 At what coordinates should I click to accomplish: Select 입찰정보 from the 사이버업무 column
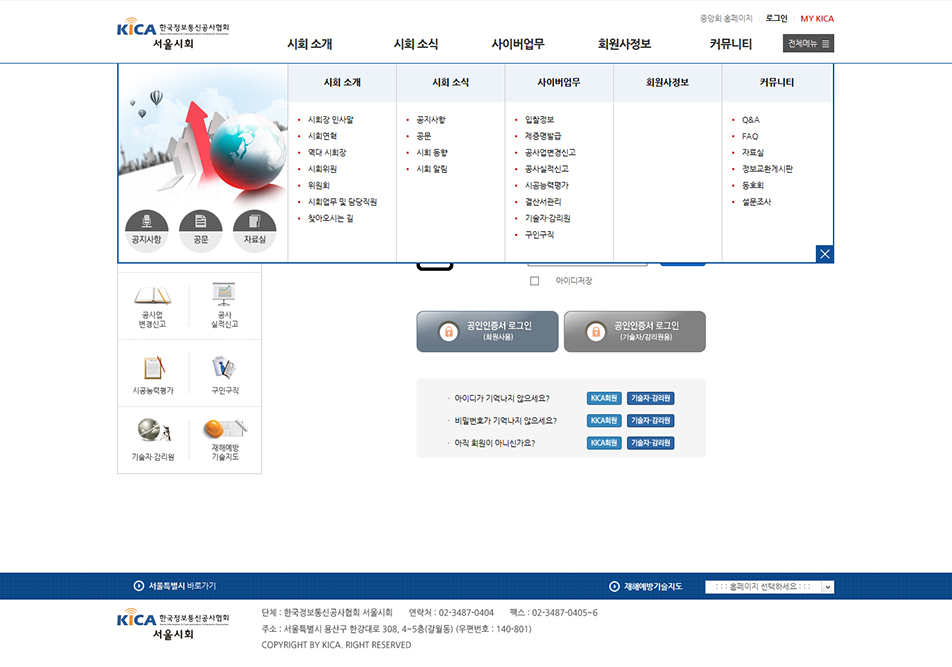tap(539, 120)
